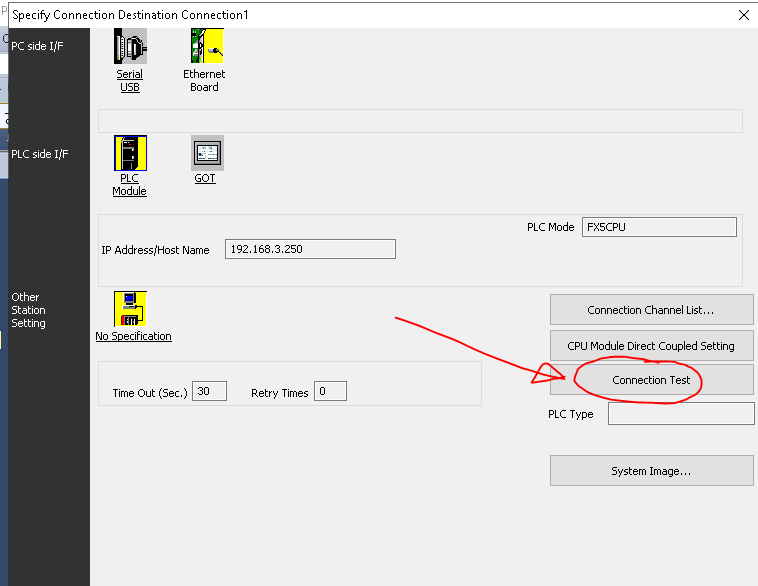The width and height of the screenshot is (758, 586).
Task: Click the PLC side I/F label
Action: coord(40,154)
